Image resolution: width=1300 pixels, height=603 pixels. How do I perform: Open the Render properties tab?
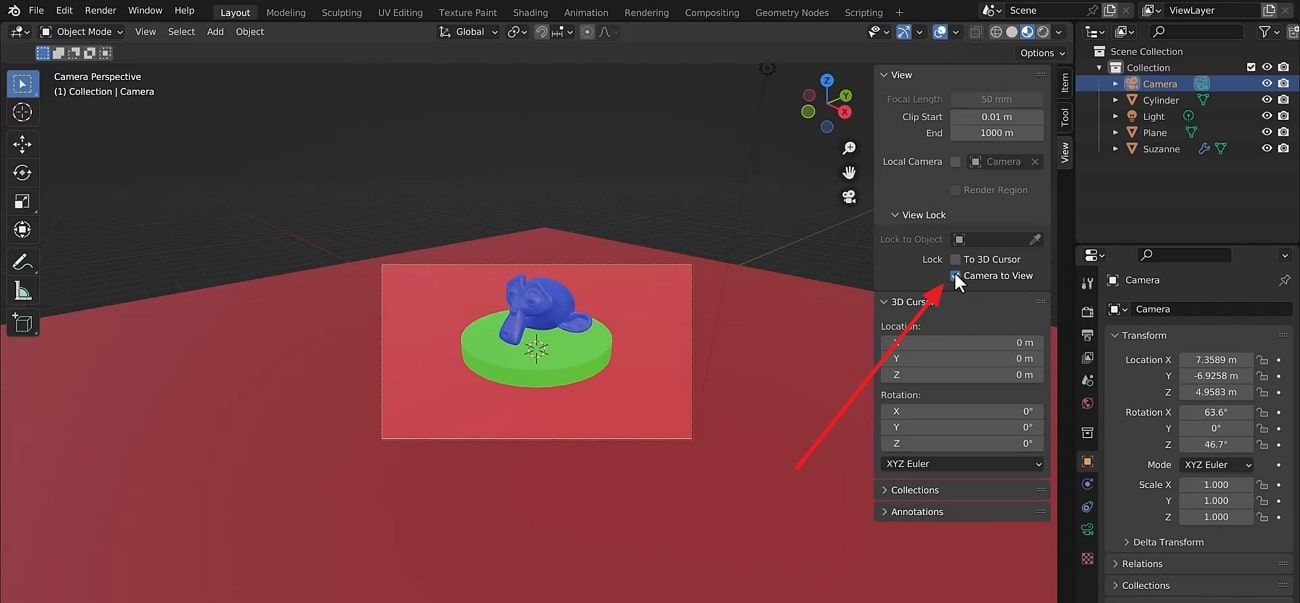pyautogui.click(x=1087, y=311)
